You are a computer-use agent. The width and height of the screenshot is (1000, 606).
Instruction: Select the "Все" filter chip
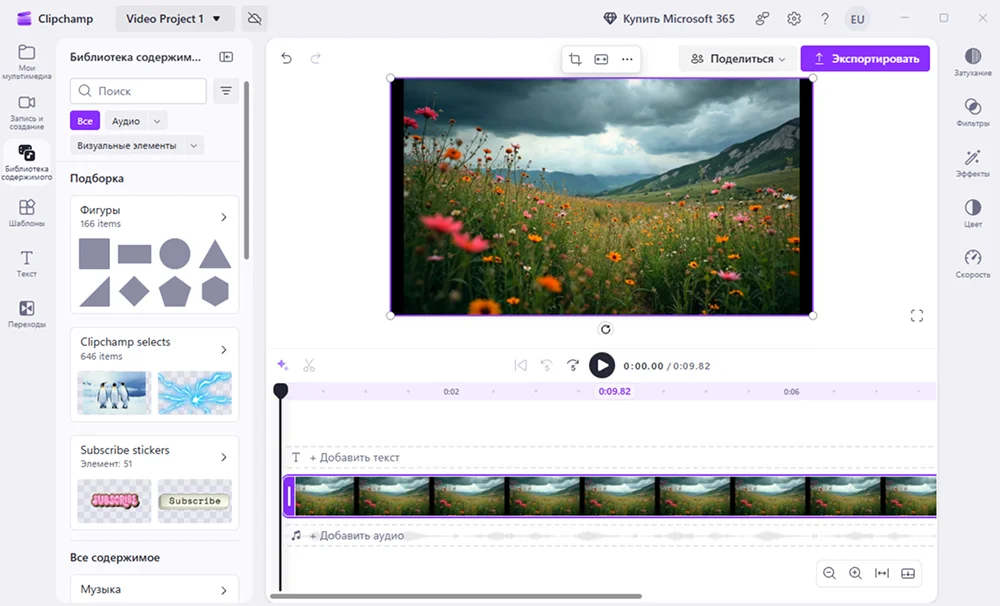point(85,121)
